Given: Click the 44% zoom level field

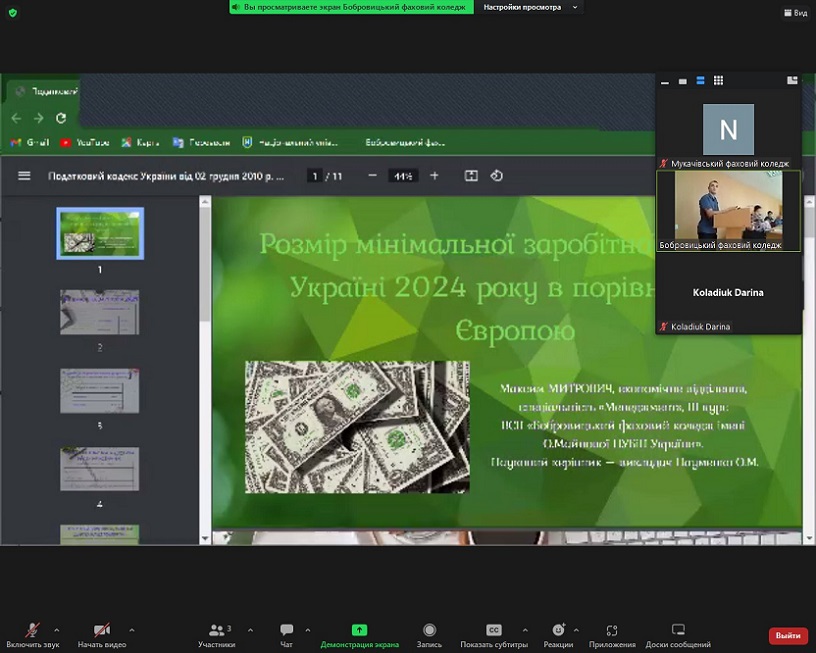Looking at the screenshot, I should [403, 176].
